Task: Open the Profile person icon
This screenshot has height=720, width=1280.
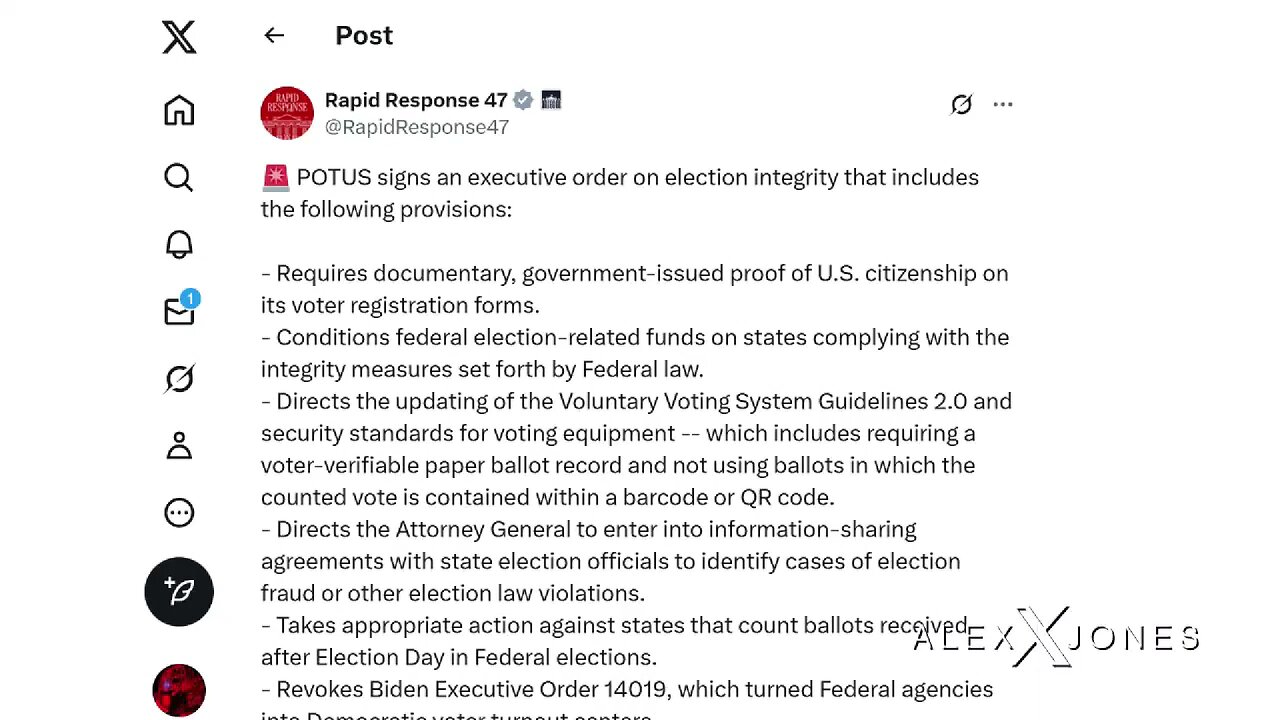Action: (179, 446)
